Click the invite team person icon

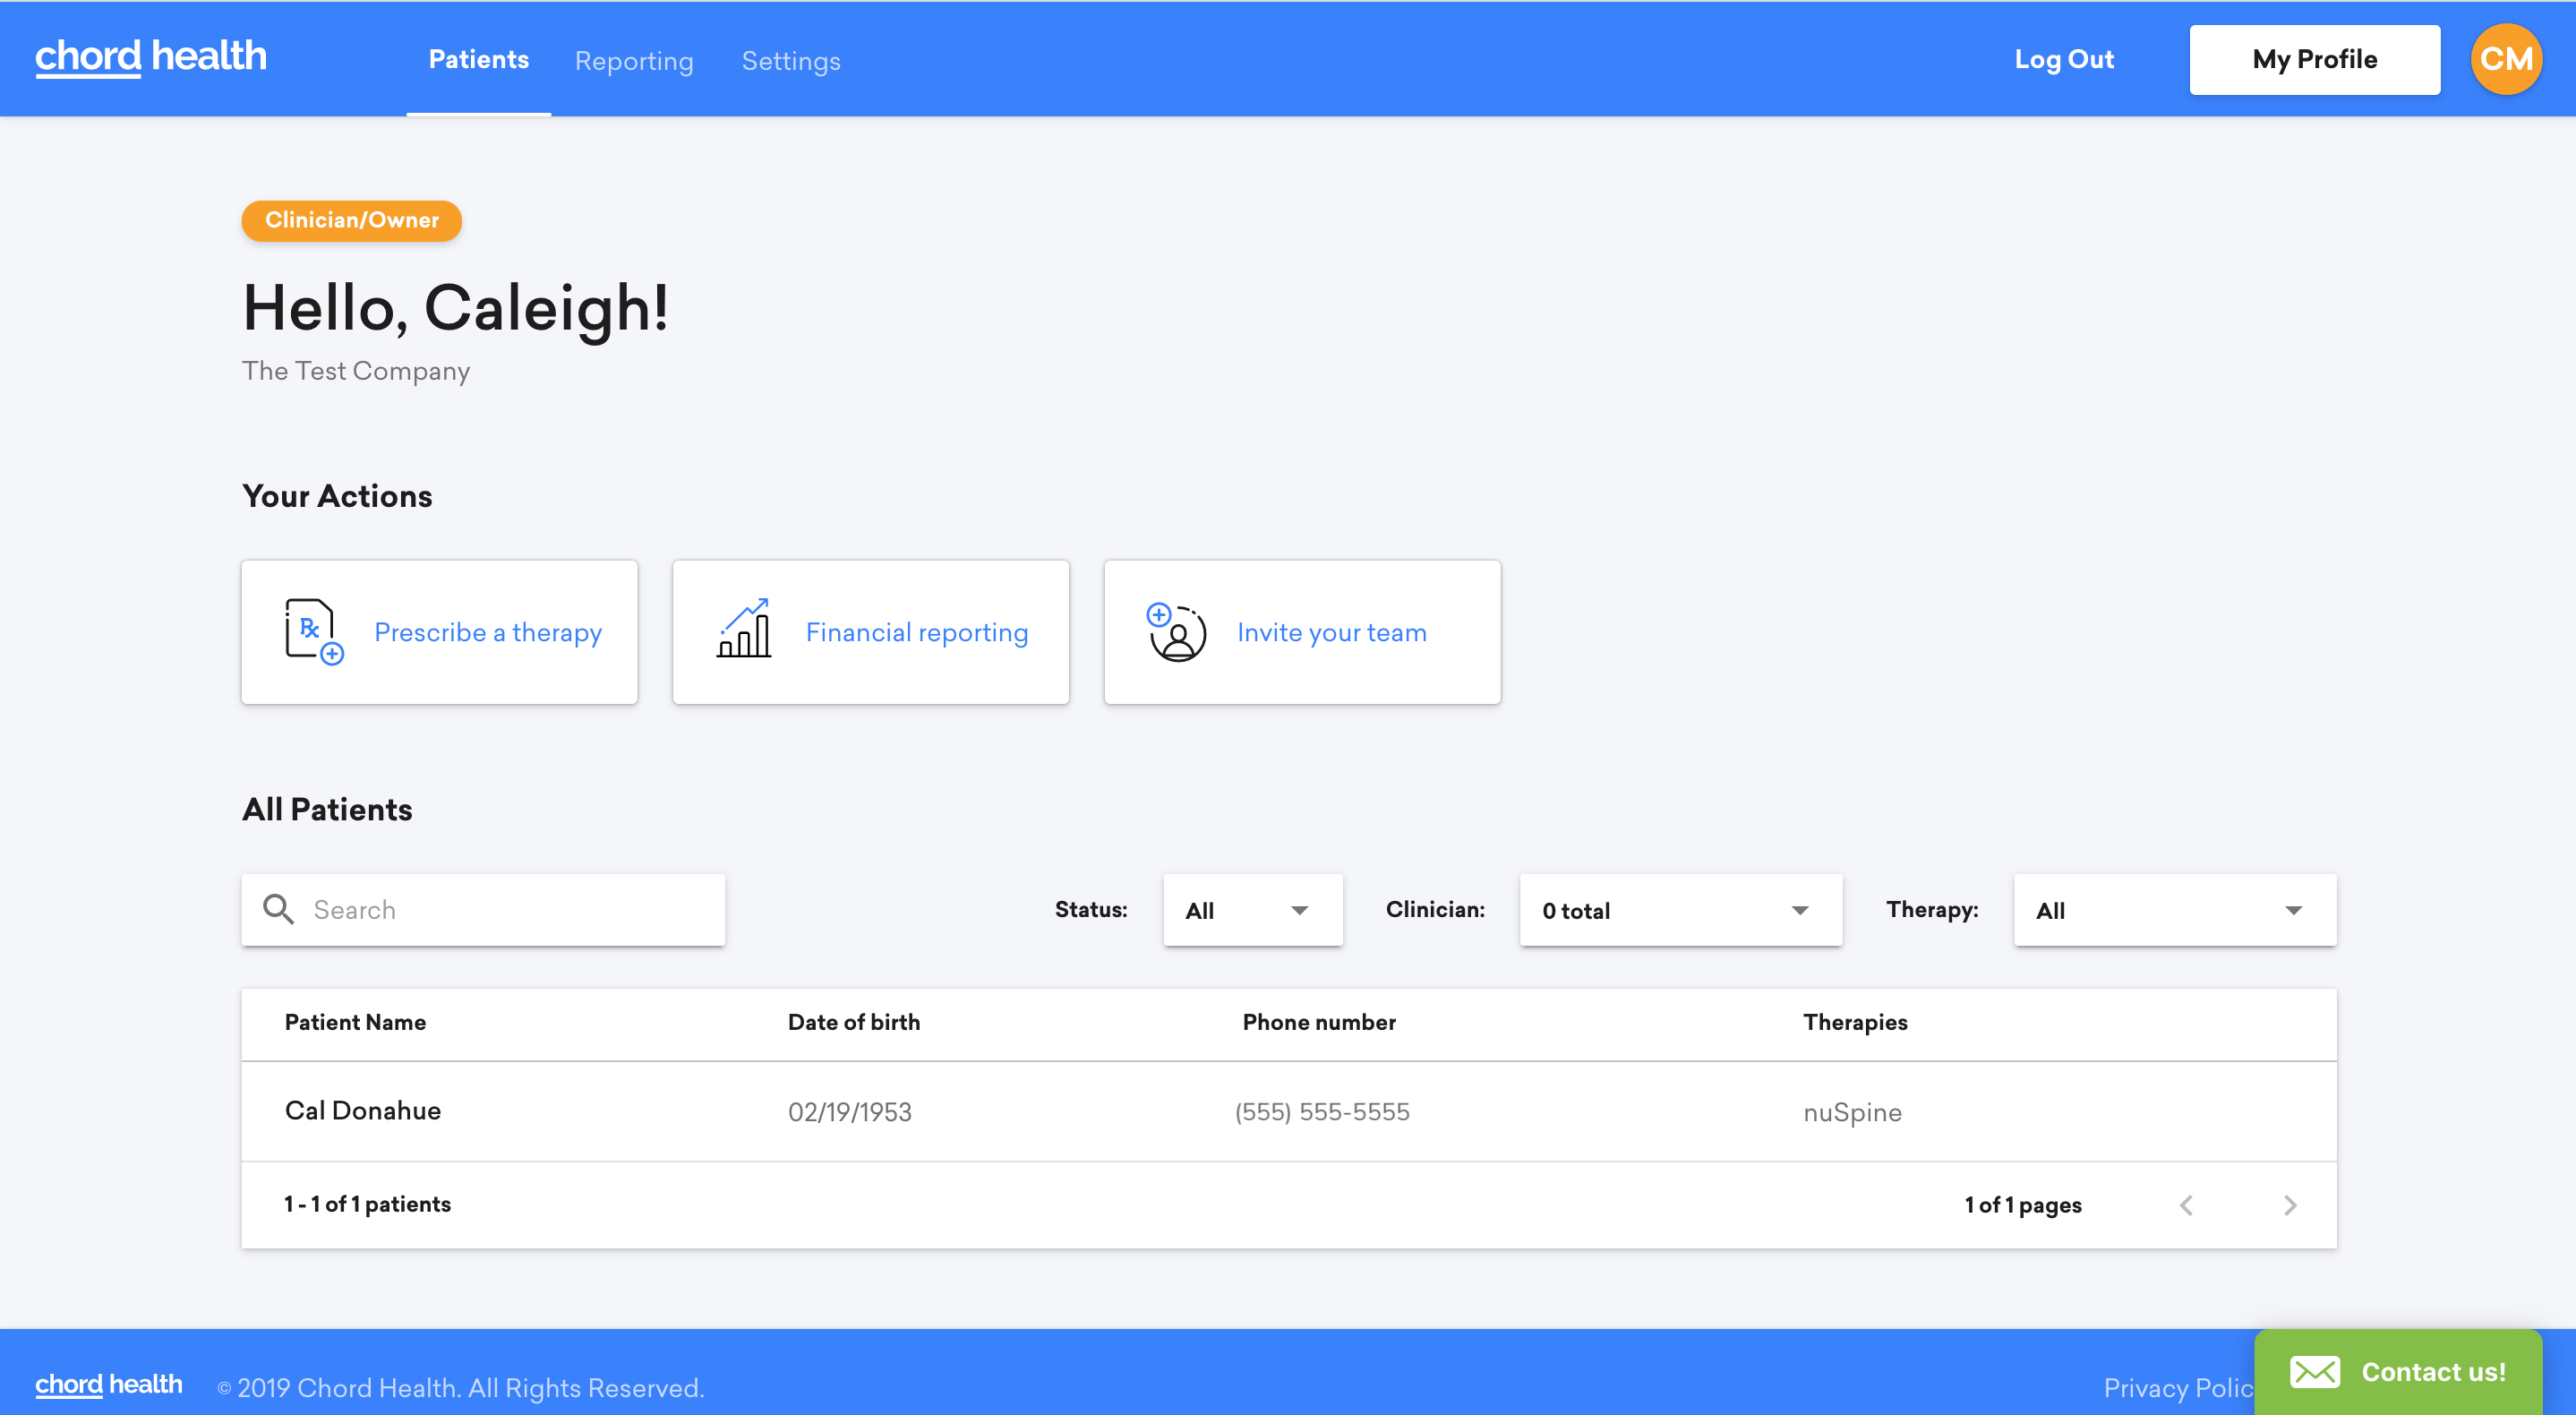(x=1176, y=632)
